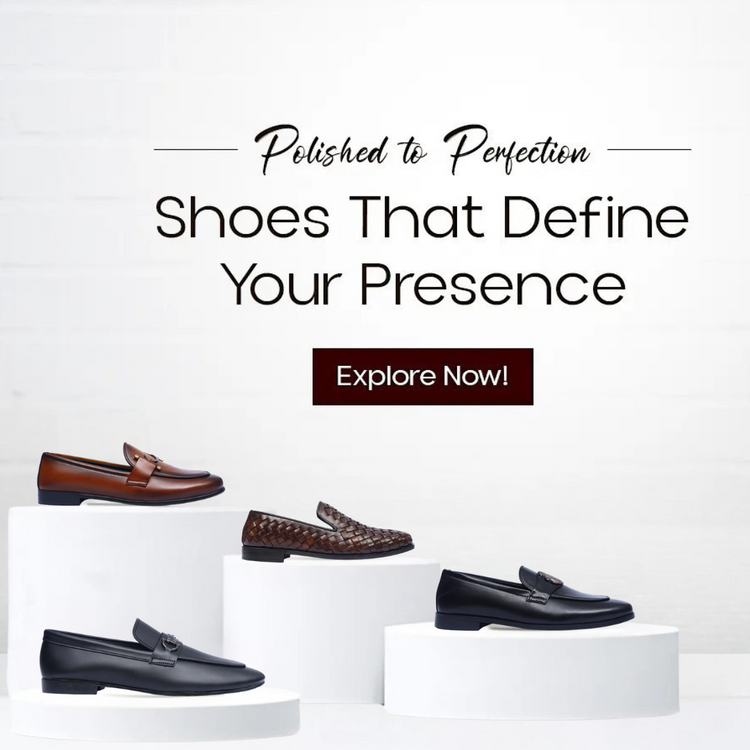Click the Polished to Perfection script tagline
Screen dimensions: 750x750
coord(422,150)
